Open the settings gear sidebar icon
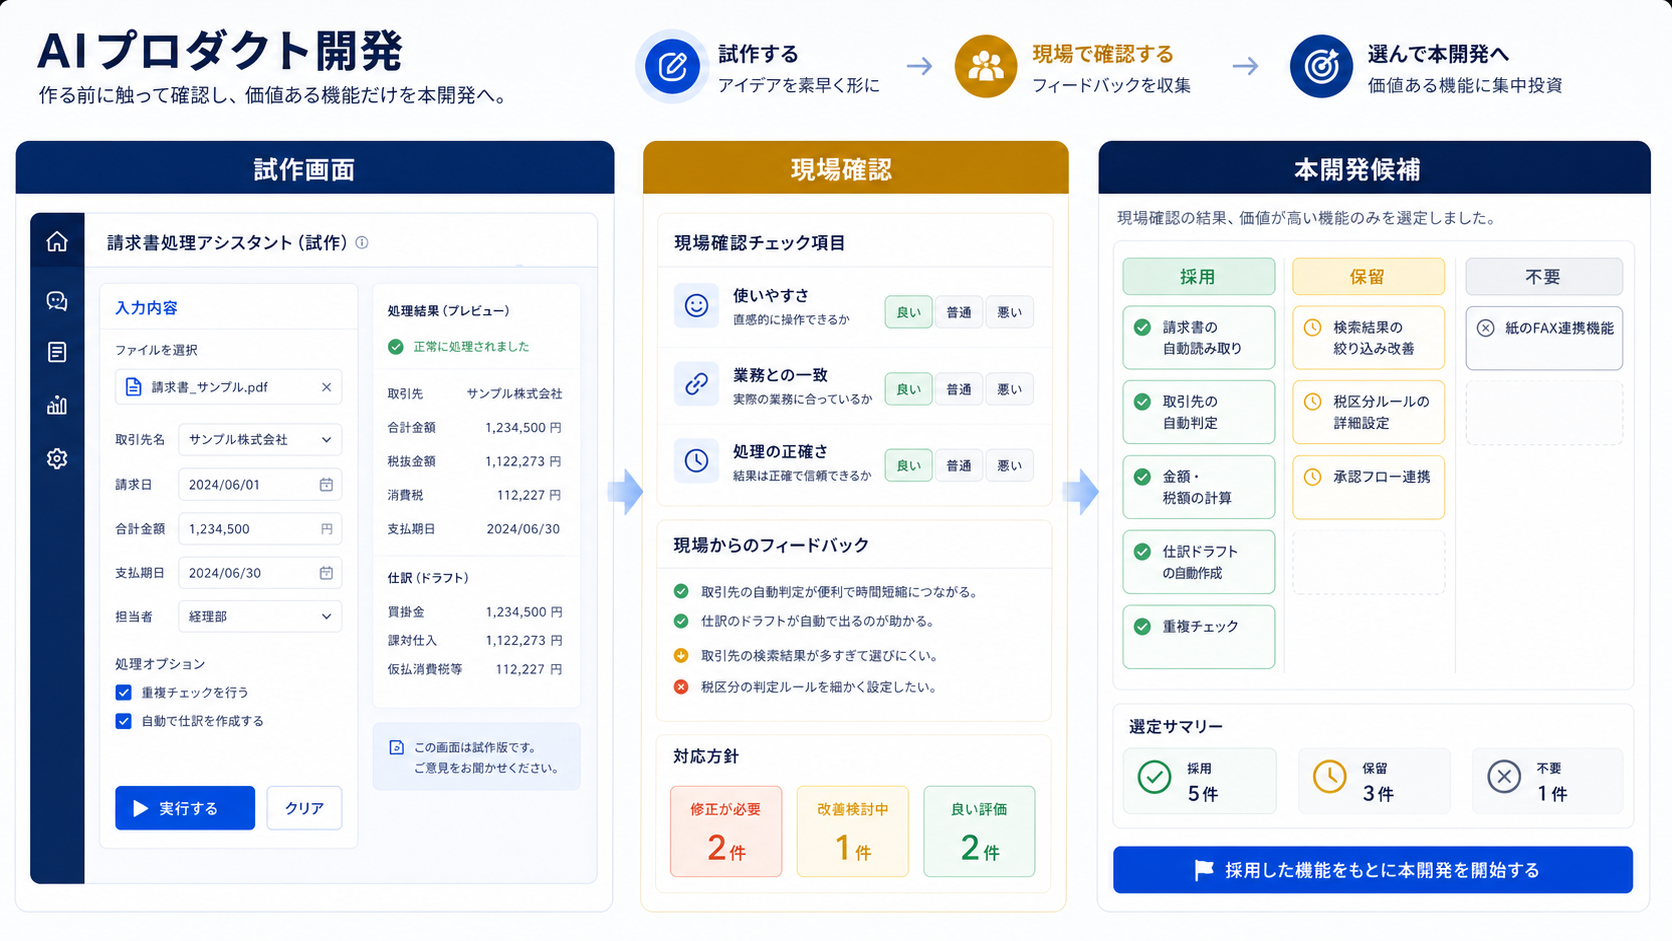This screenshot has height=941, width=1672. coord(57,458)
